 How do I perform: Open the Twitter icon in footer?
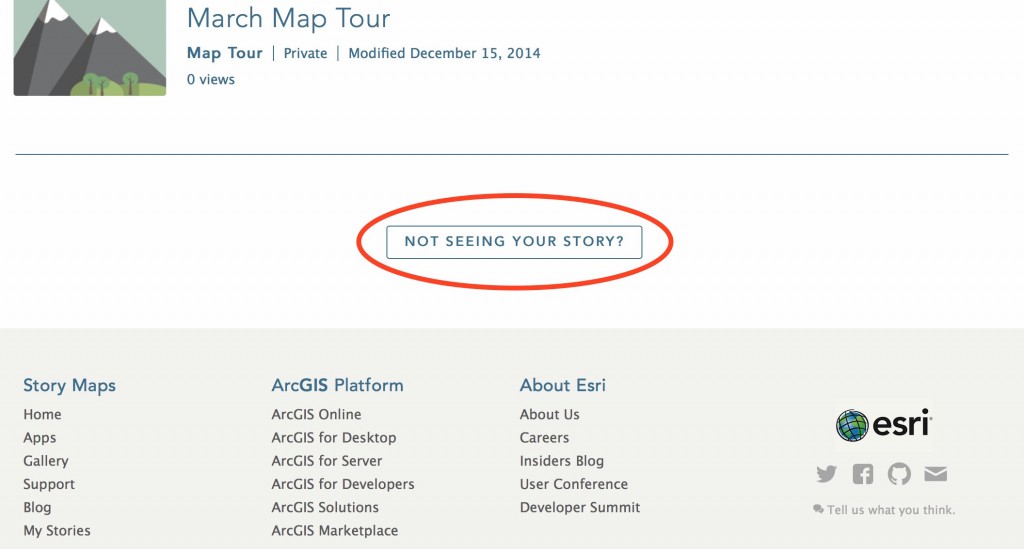tap(826, 474)
